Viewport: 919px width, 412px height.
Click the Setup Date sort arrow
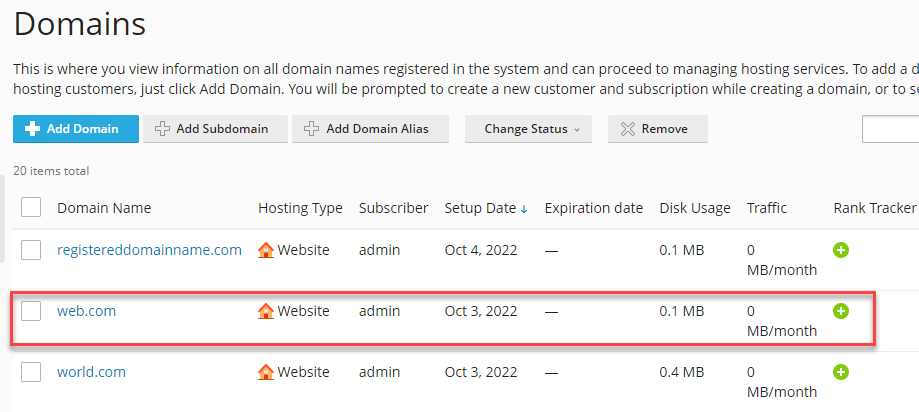coord(524,209)
